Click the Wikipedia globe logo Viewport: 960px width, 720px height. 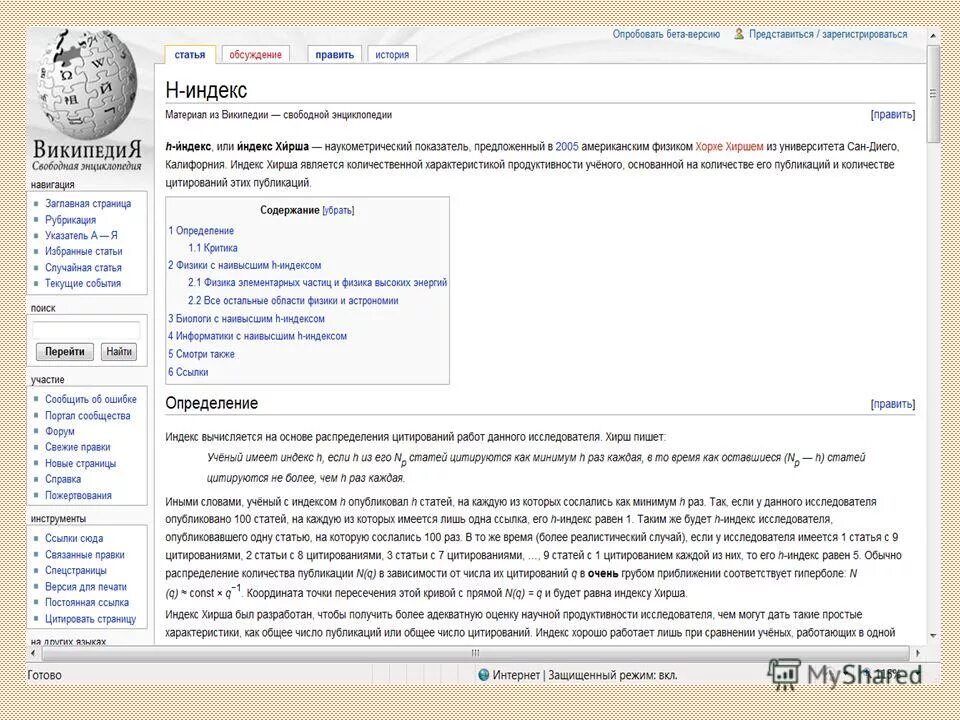coord(87,84)
